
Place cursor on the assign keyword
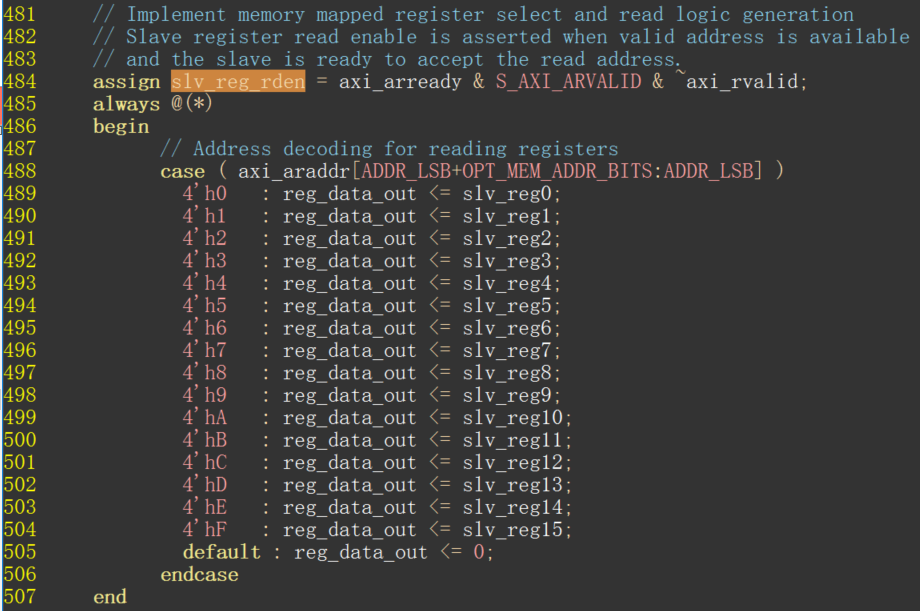tap(126, 82)
